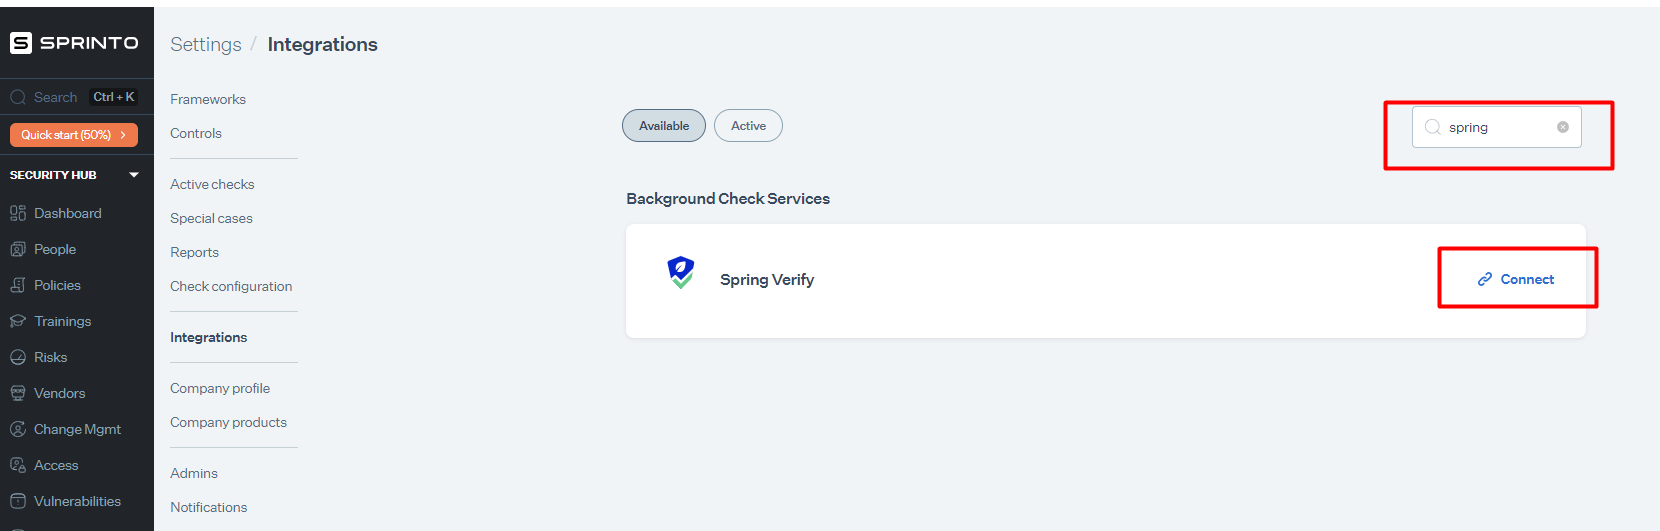Connect the Spring Verify integration
Viewport: 1660px width, 531px height.
1516,279
